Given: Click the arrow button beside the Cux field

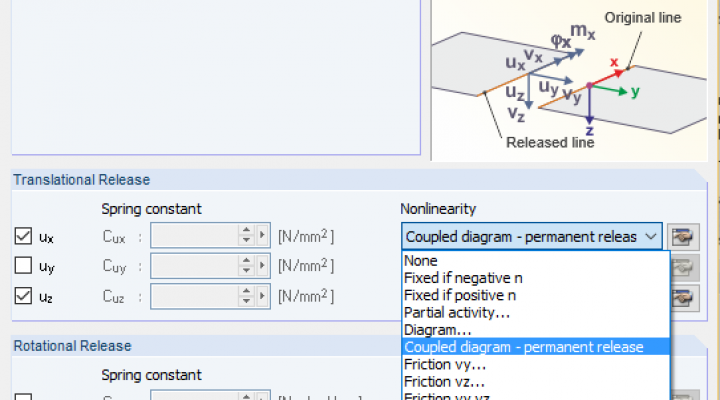Looking at the screenshot, I should click(x=263, y=237).
